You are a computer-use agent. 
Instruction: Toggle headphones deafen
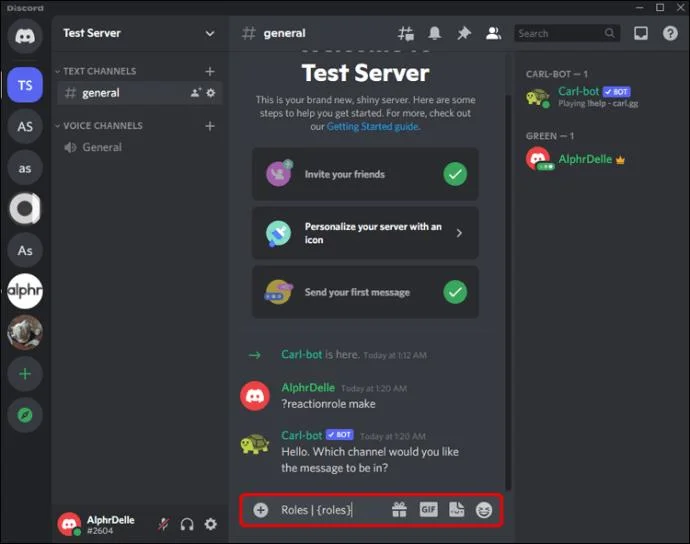tap(187, 524)
